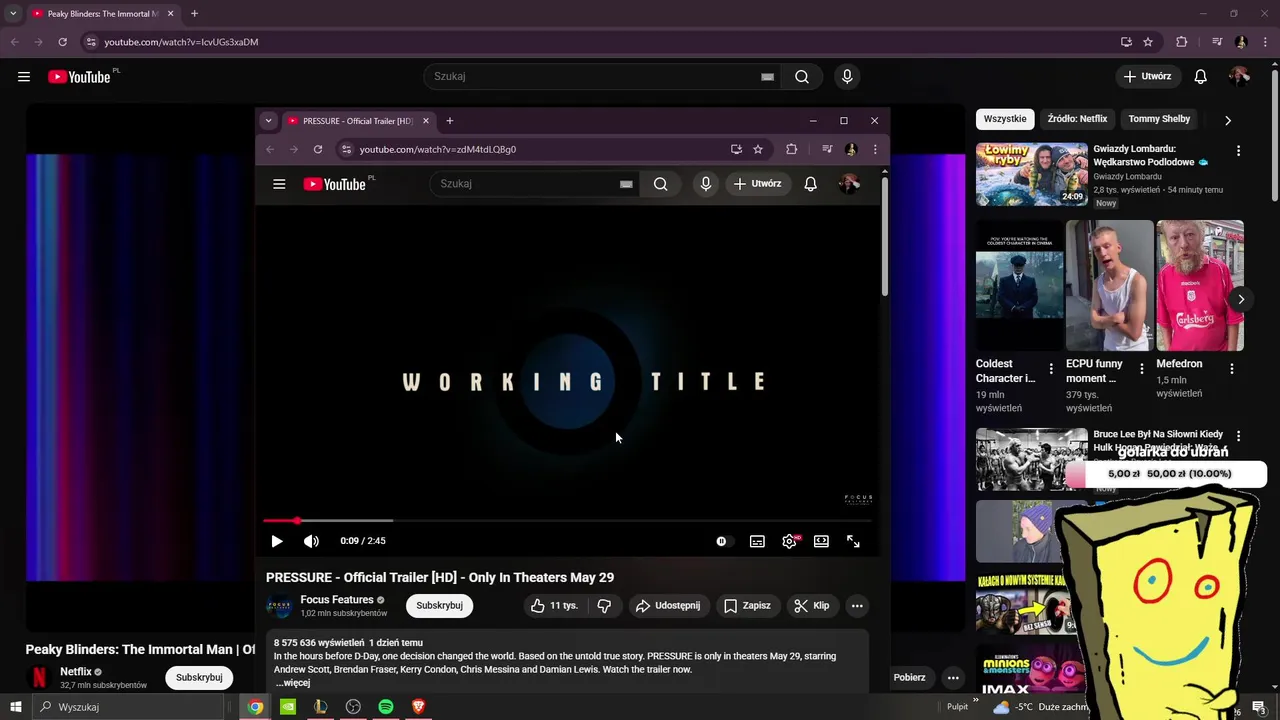Viewport: 1280px width, 720px height.
Task: Play the PRESSURE trailer video
Action: coord(277,541)
